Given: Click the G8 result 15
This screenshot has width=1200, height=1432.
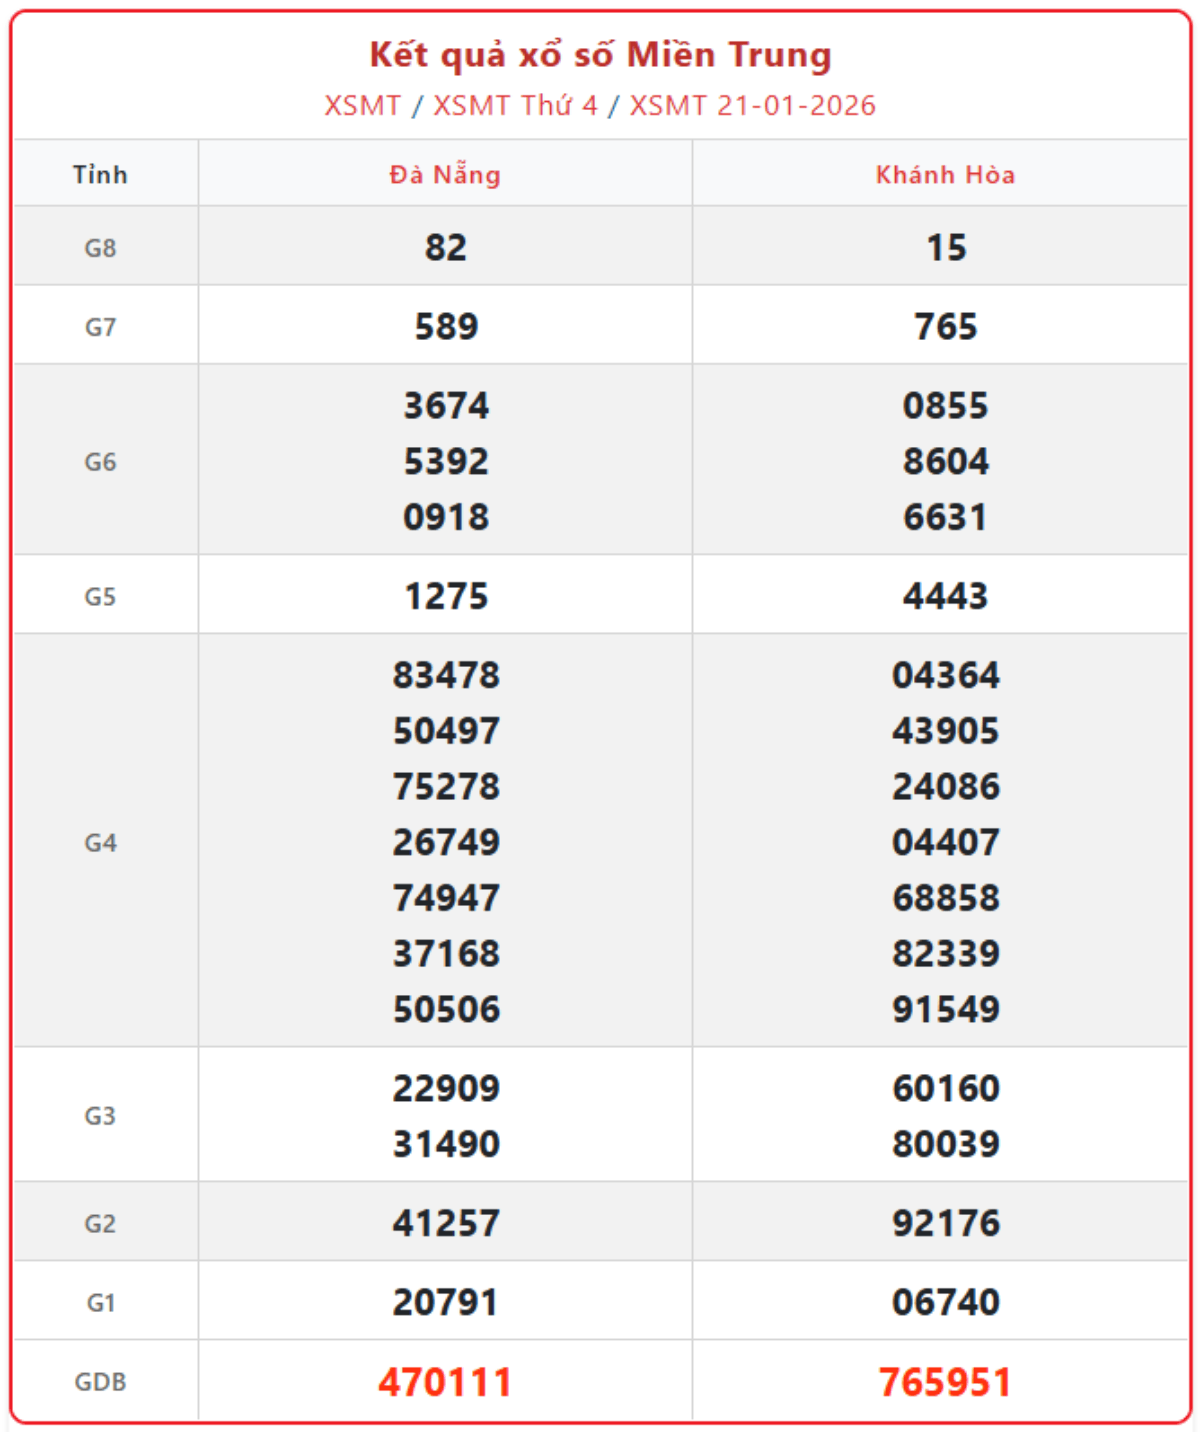Looking at the screenshot, I should 945,247.
